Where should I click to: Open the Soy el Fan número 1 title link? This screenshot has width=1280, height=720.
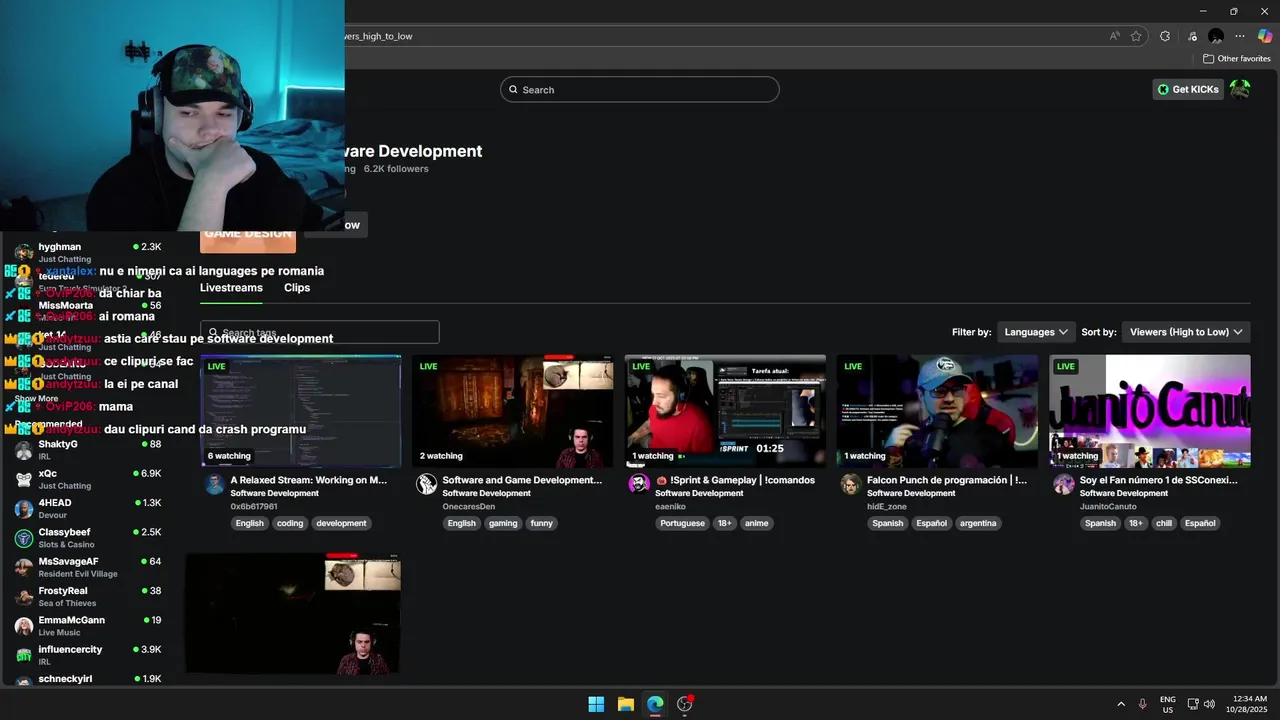[1160, 480]
